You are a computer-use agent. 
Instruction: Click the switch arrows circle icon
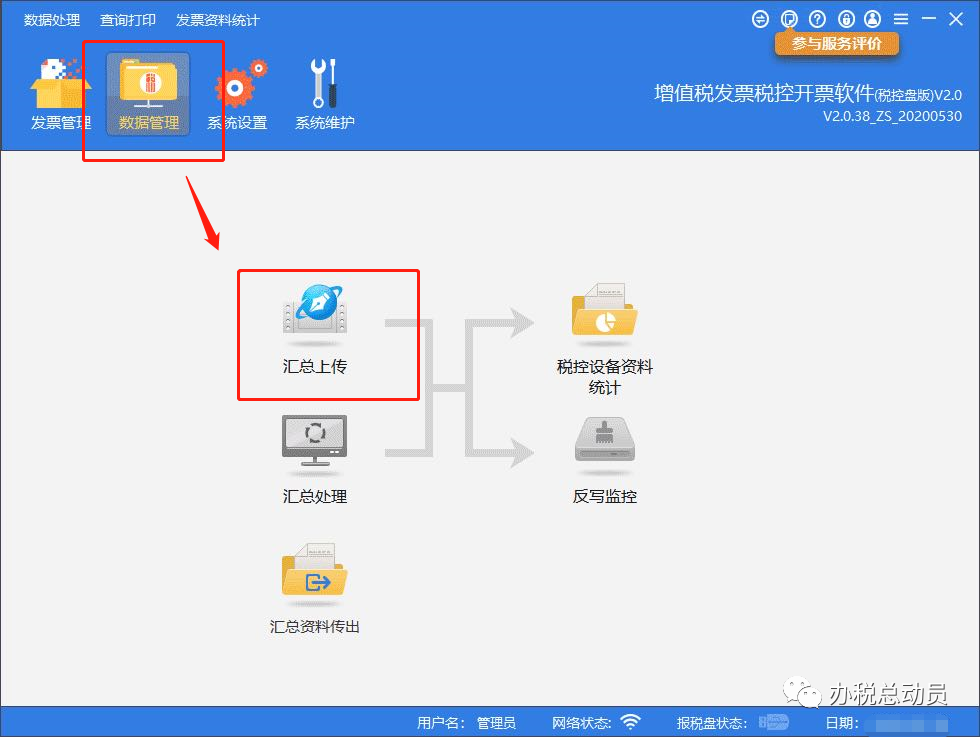coord(760,19)
